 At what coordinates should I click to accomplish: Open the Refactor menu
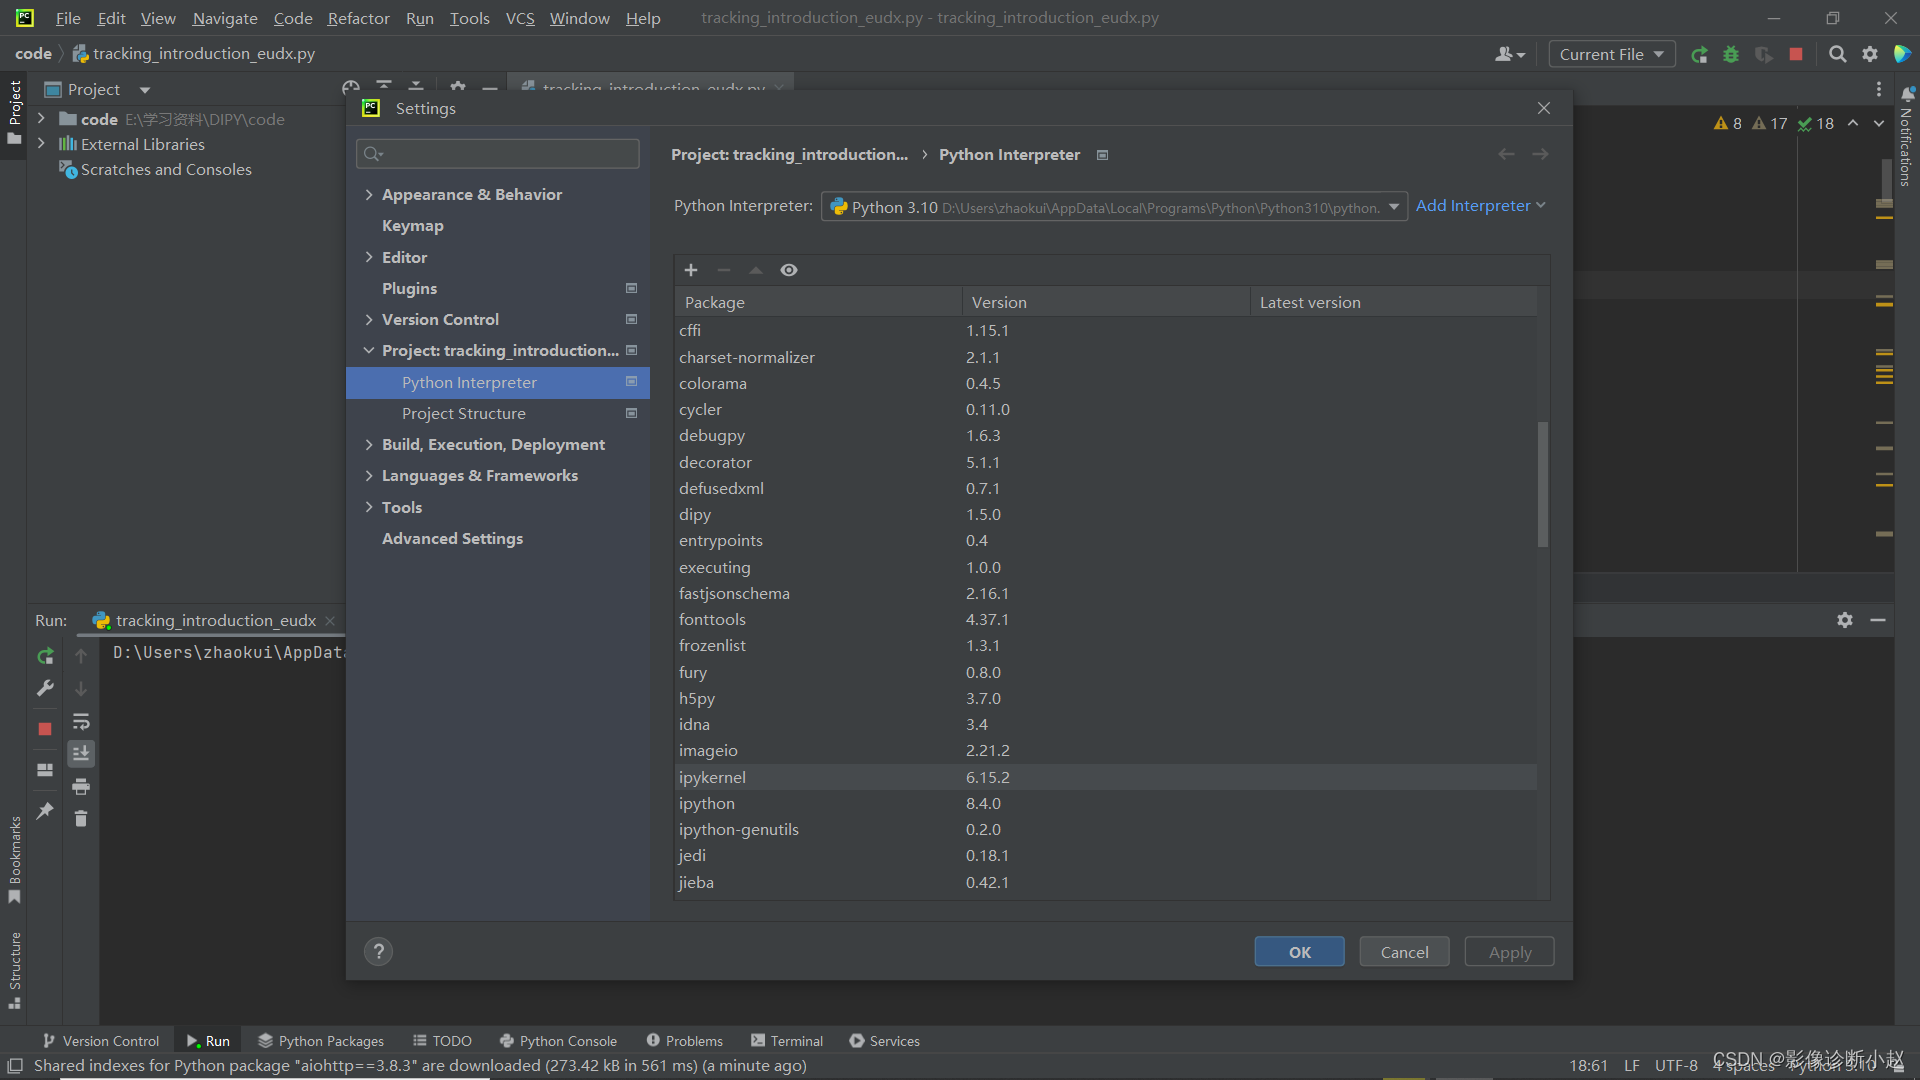tap(358, 18)
